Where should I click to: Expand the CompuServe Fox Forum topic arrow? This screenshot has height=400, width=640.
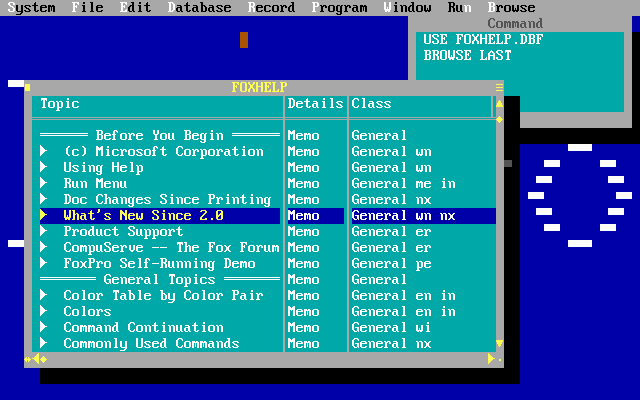pos(44,247)
